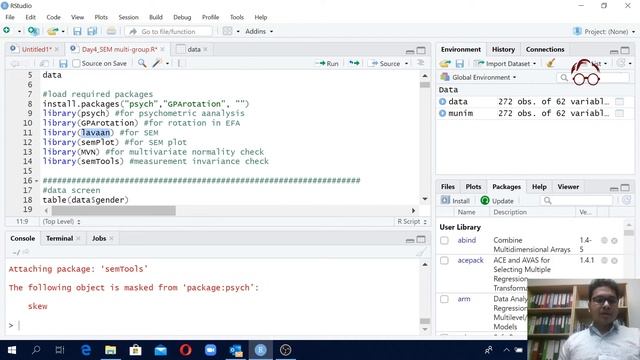Screen dimensions: 640x360
Task: Open File Explorer from taskbar
Action: pos(110,350)
